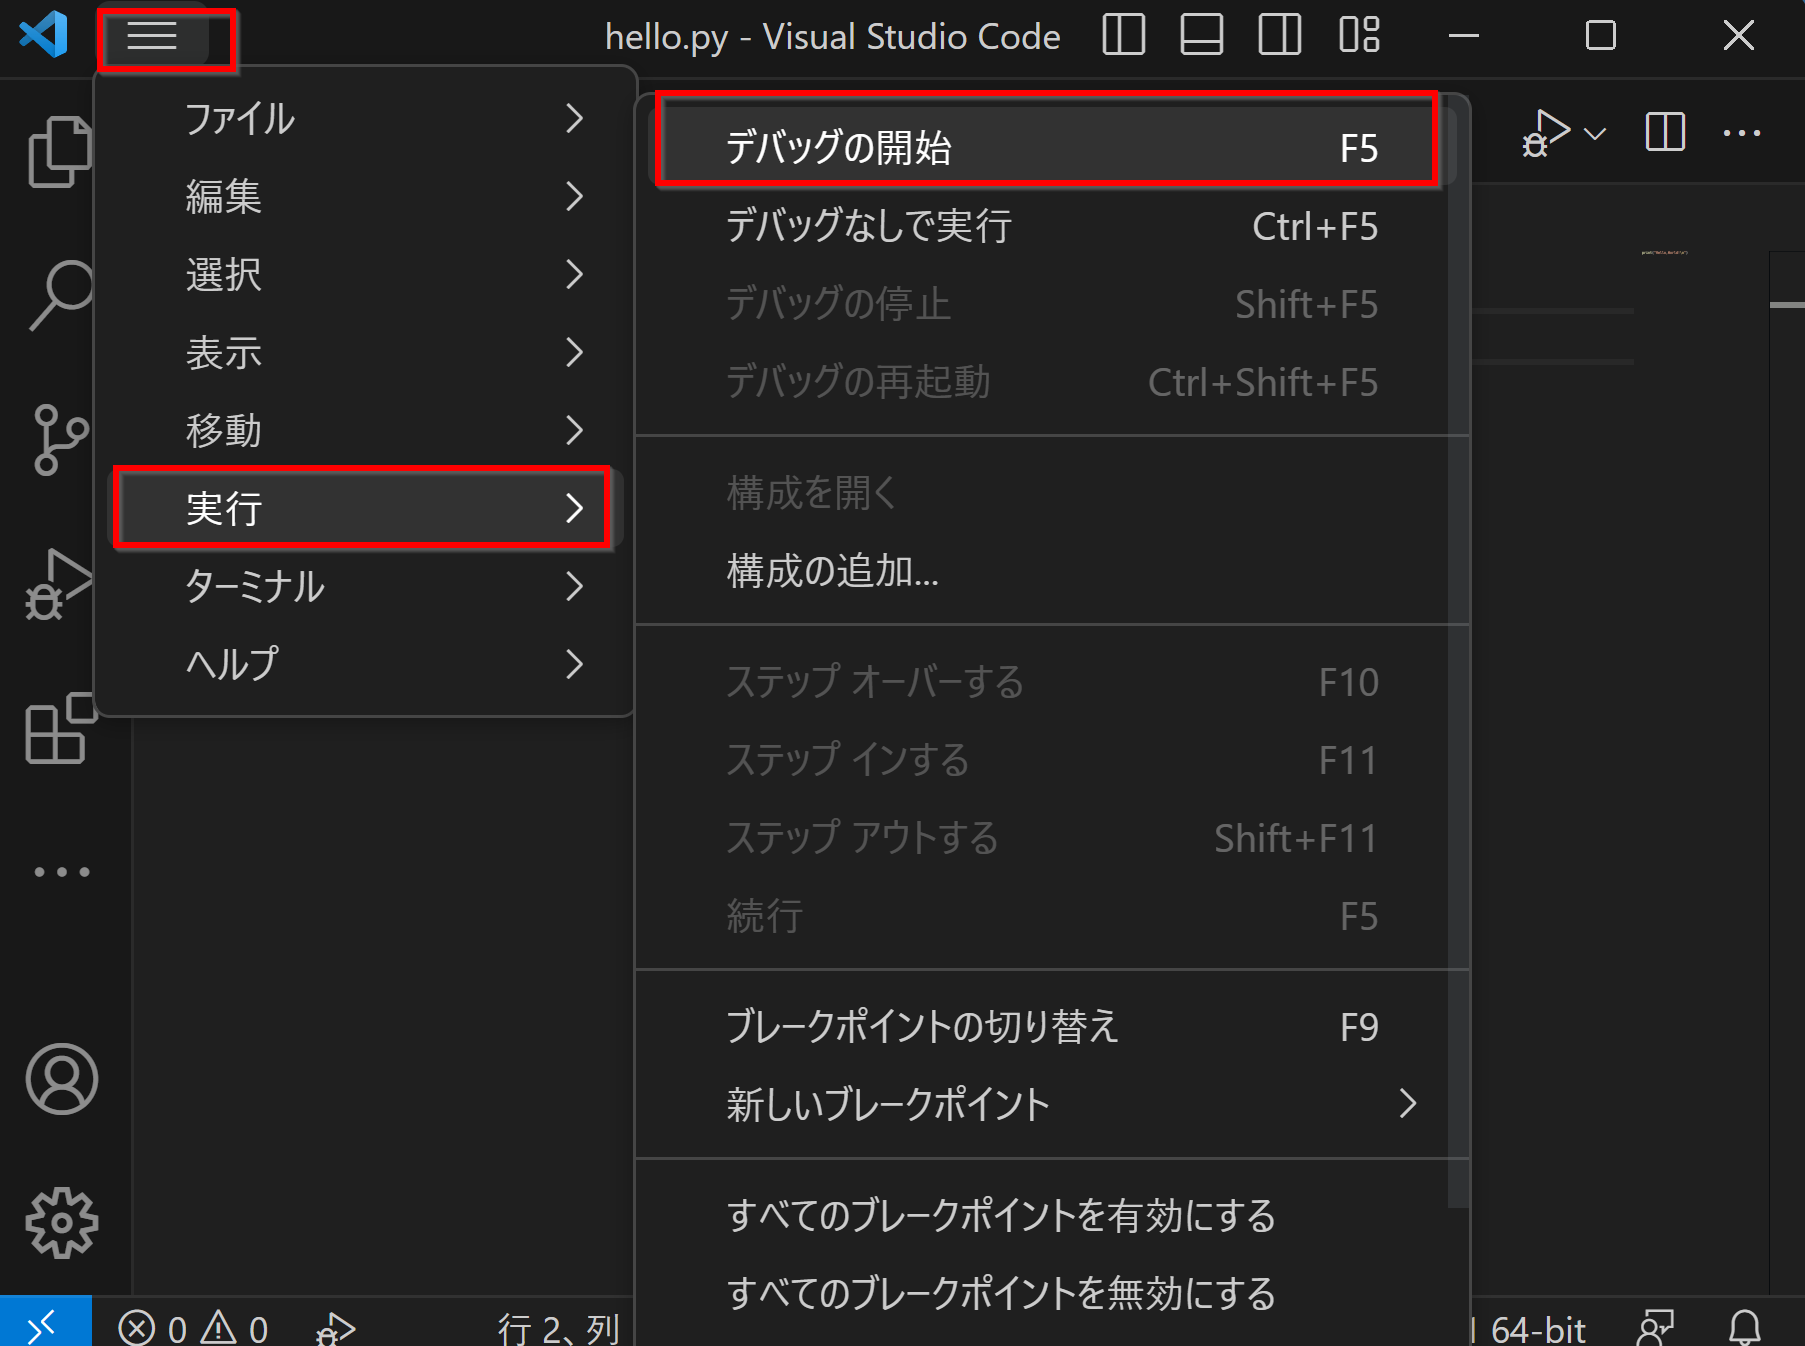Open the ファイル menu
Screen dimensions: 1805x1346
365,118
